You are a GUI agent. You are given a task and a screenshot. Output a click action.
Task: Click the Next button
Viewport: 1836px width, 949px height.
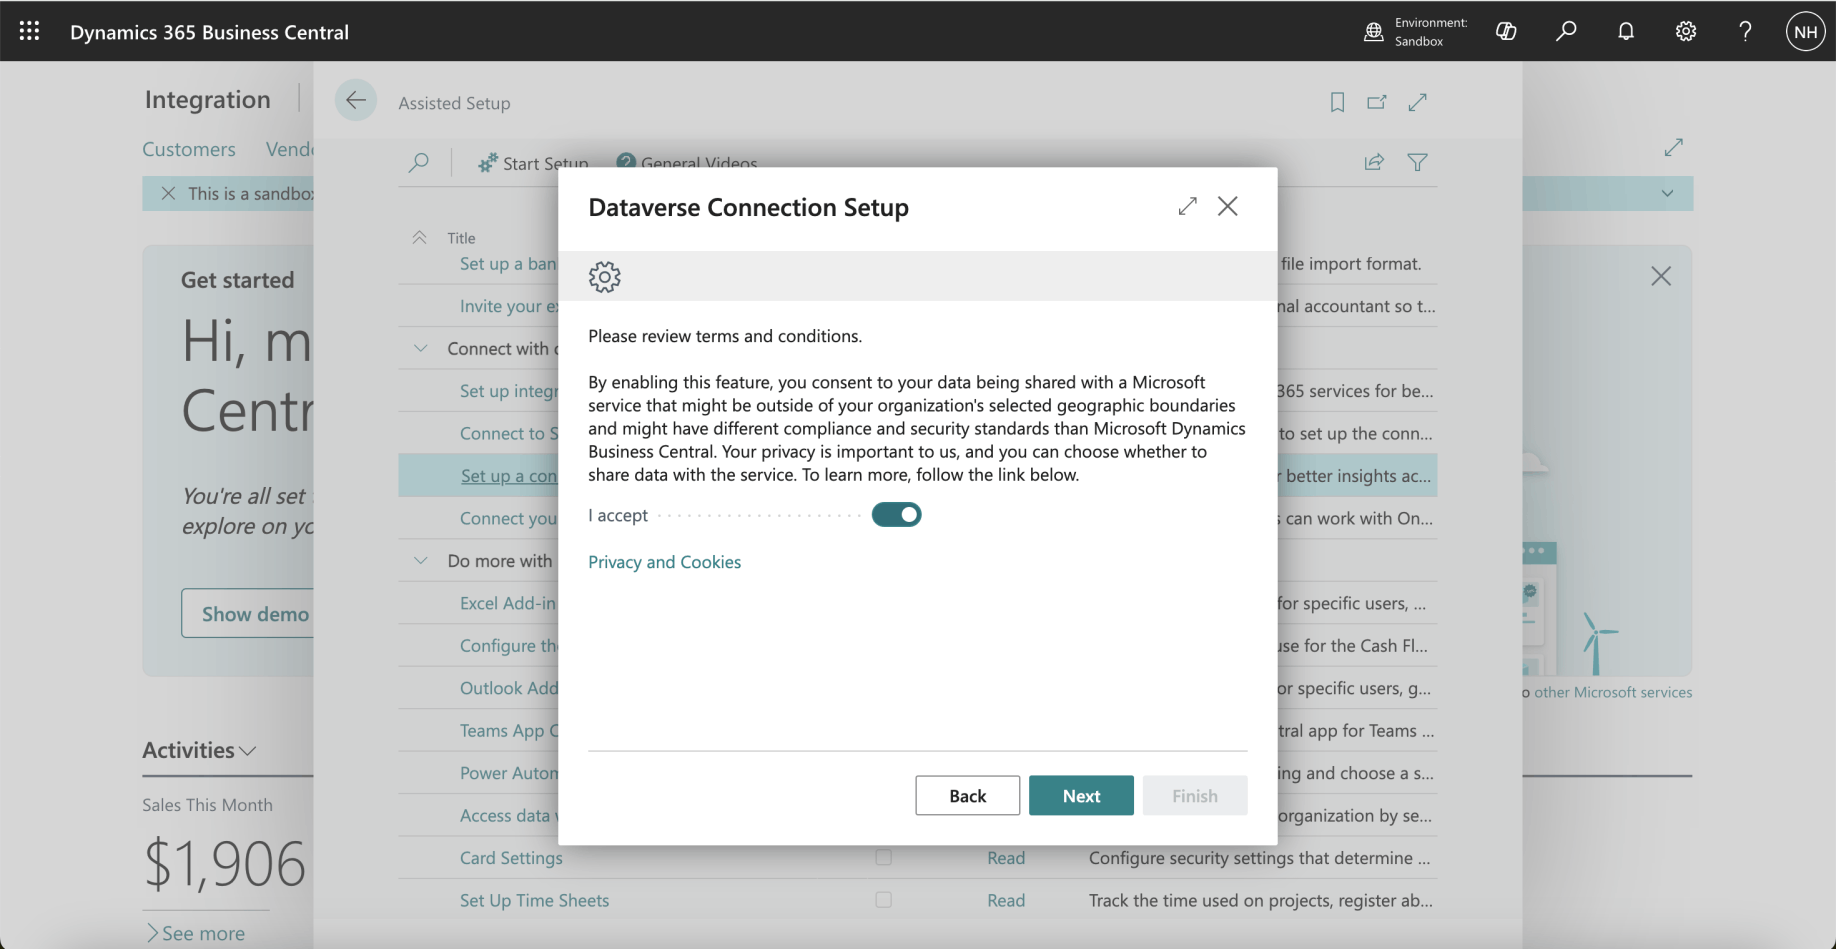pos(1081,796)
